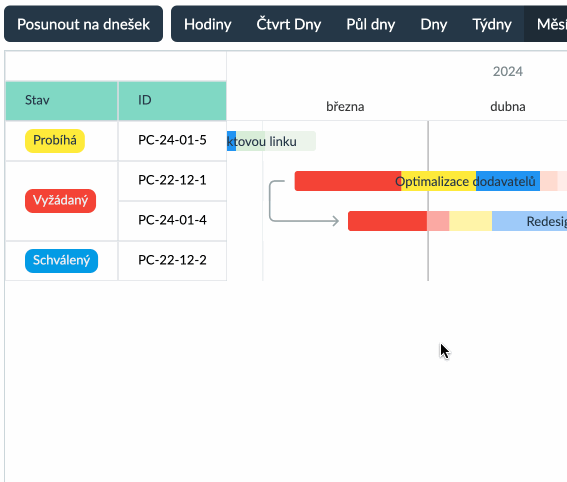Click the Posunout na dnešek button
The width and height of the screenshot is (567, 482).
(84, 24)
